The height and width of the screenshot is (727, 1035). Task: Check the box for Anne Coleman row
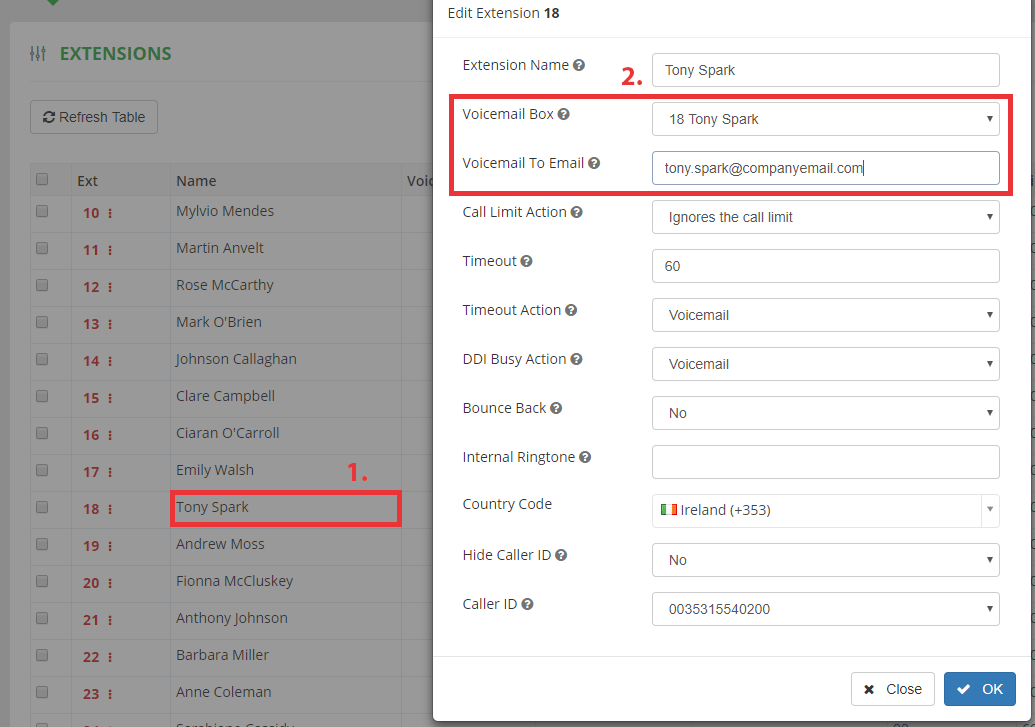point(42,691)
